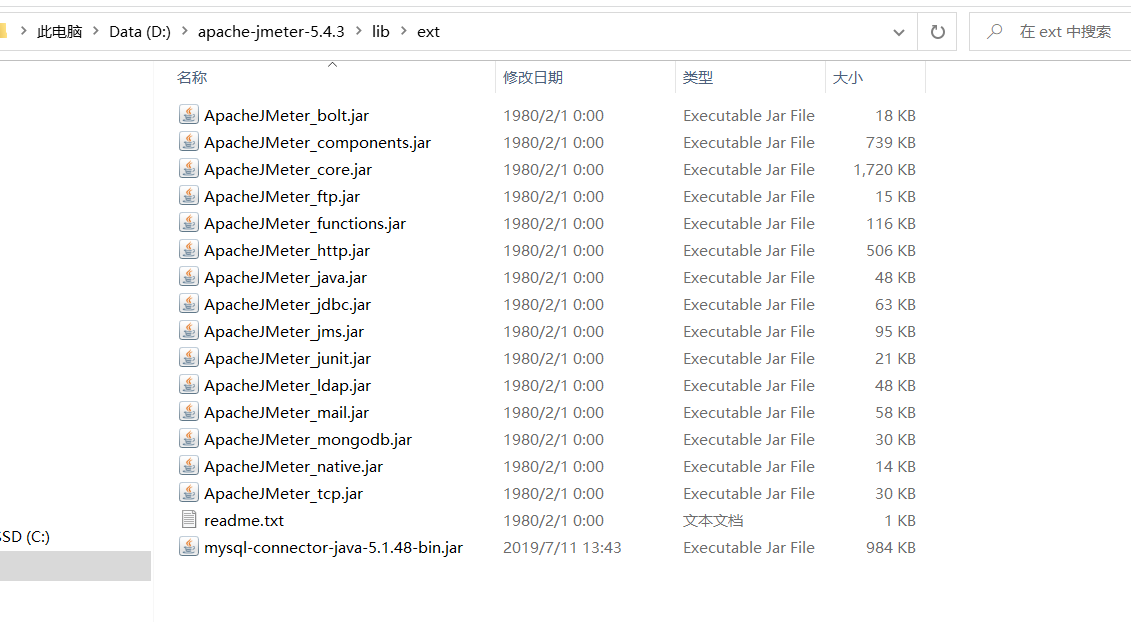Click the ApacheJMeter_jdbc.jar file icon
The height and width of the screenshot is (622, 1131).
(x=189, y=304)
